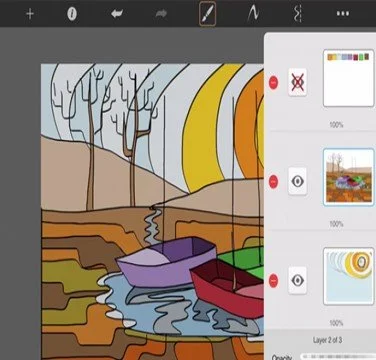Open the three-dots more menu

pyautogui.click(x=343, y=14)
